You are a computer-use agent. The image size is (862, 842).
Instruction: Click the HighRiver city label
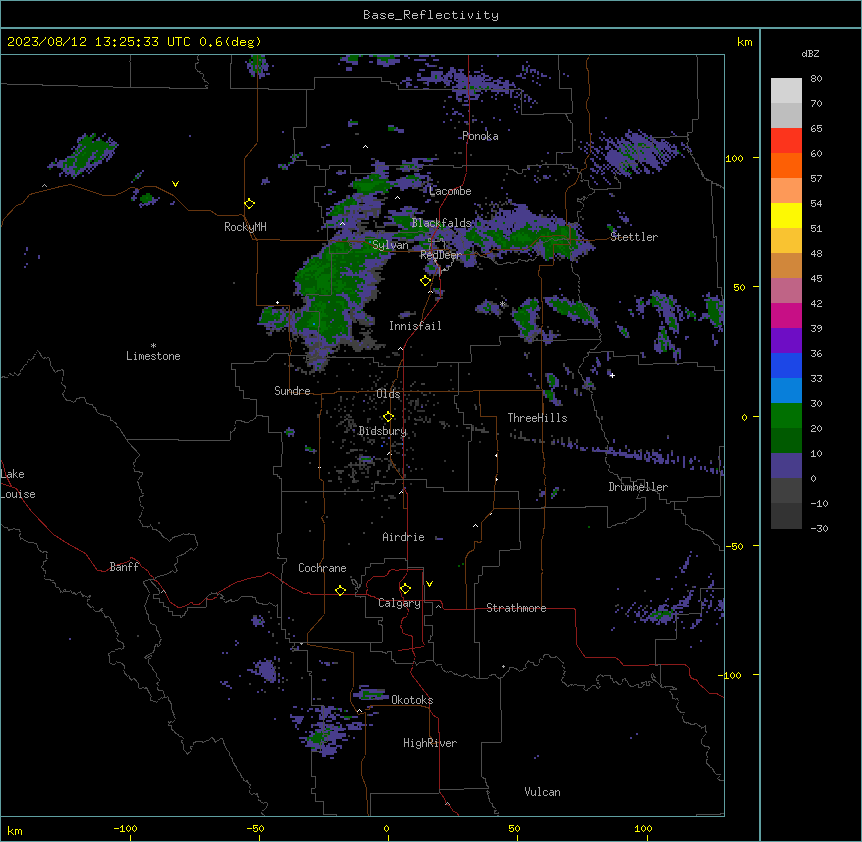click(430, 743)
